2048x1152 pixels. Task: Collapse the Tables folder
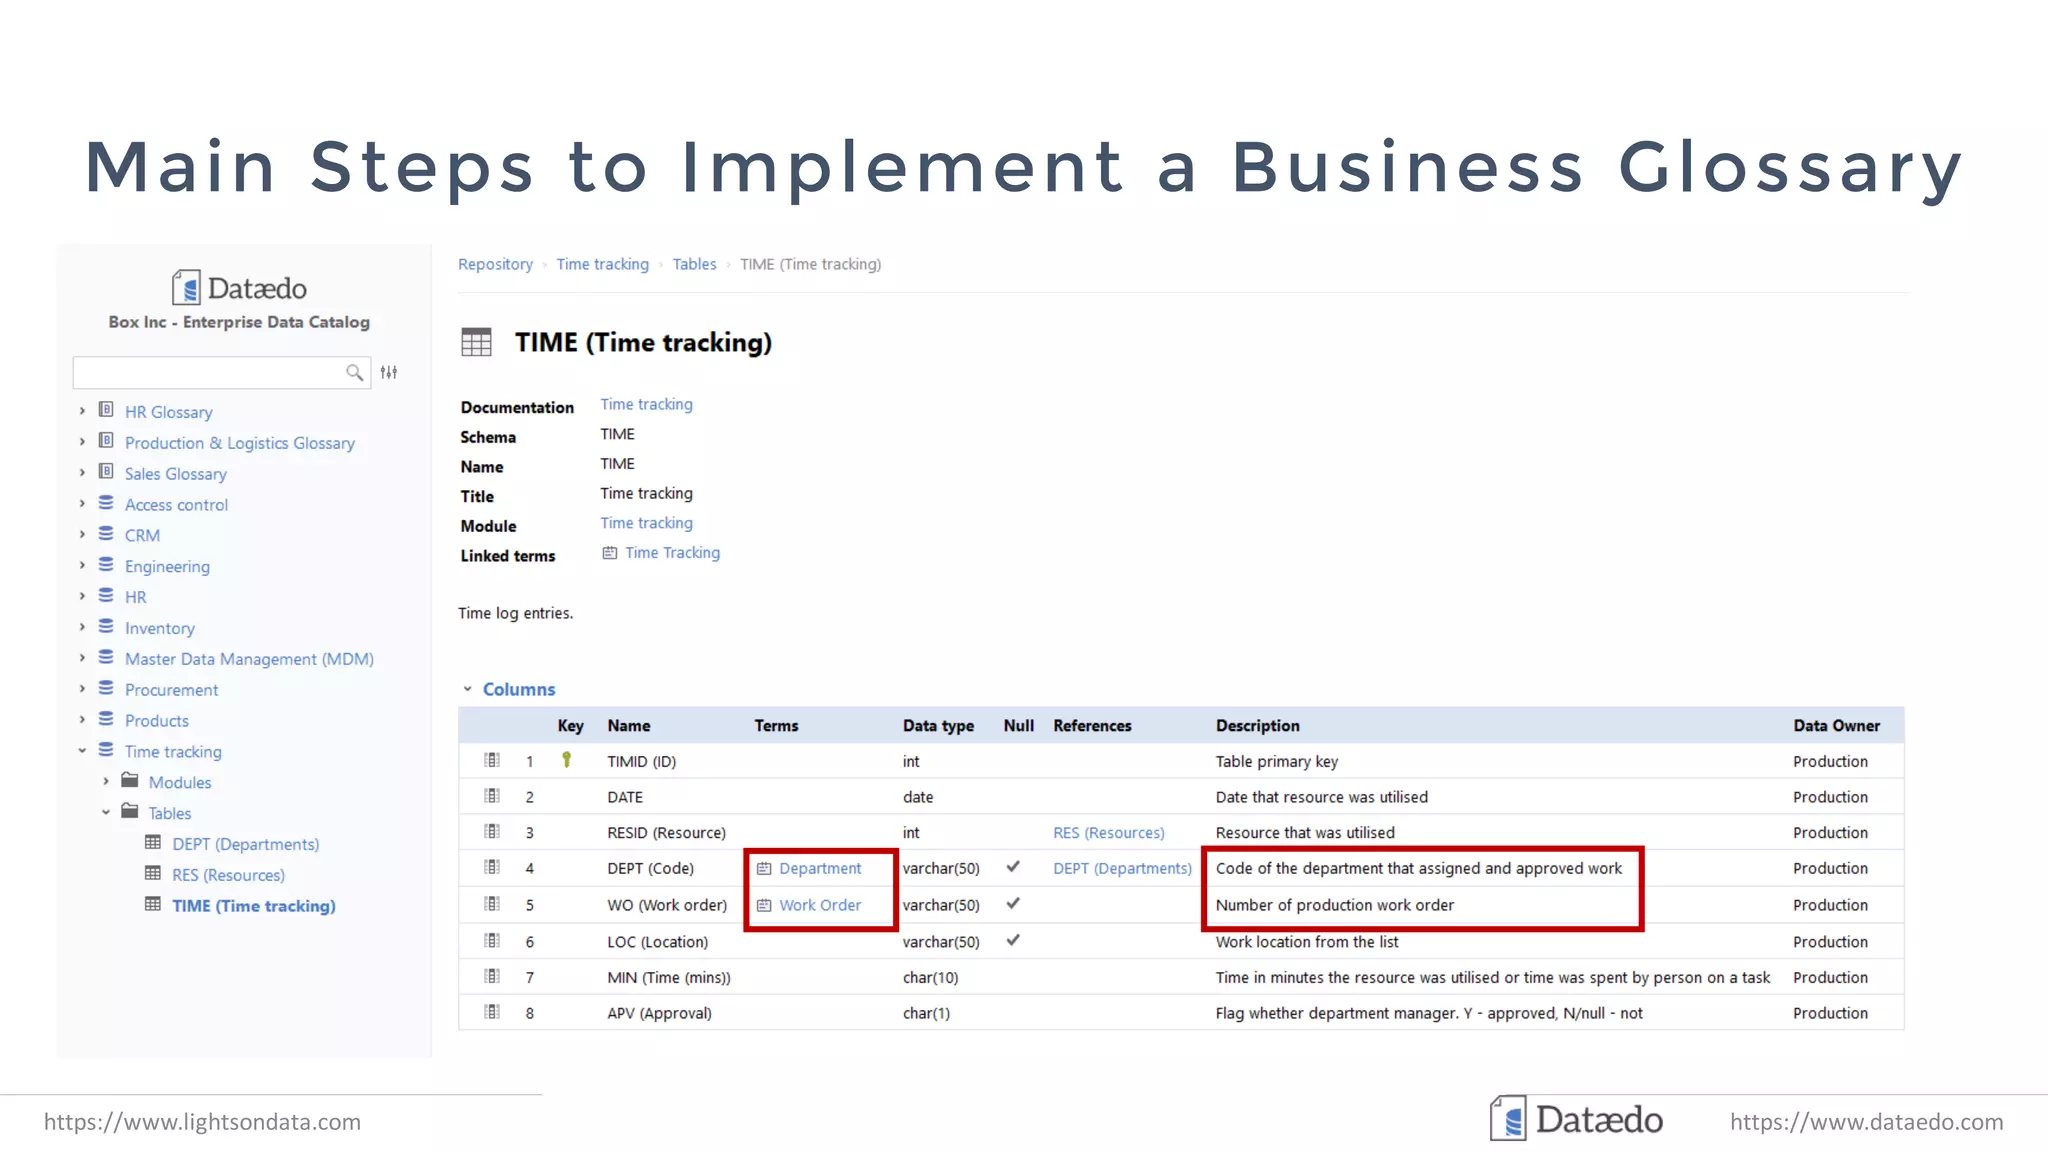106,813
